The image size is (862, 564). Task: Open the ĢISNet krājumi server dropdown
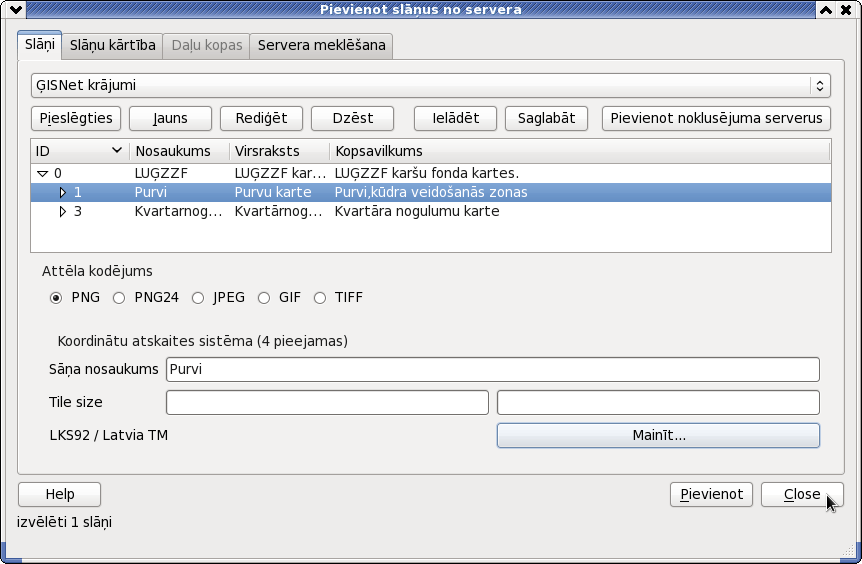[430, 86]
